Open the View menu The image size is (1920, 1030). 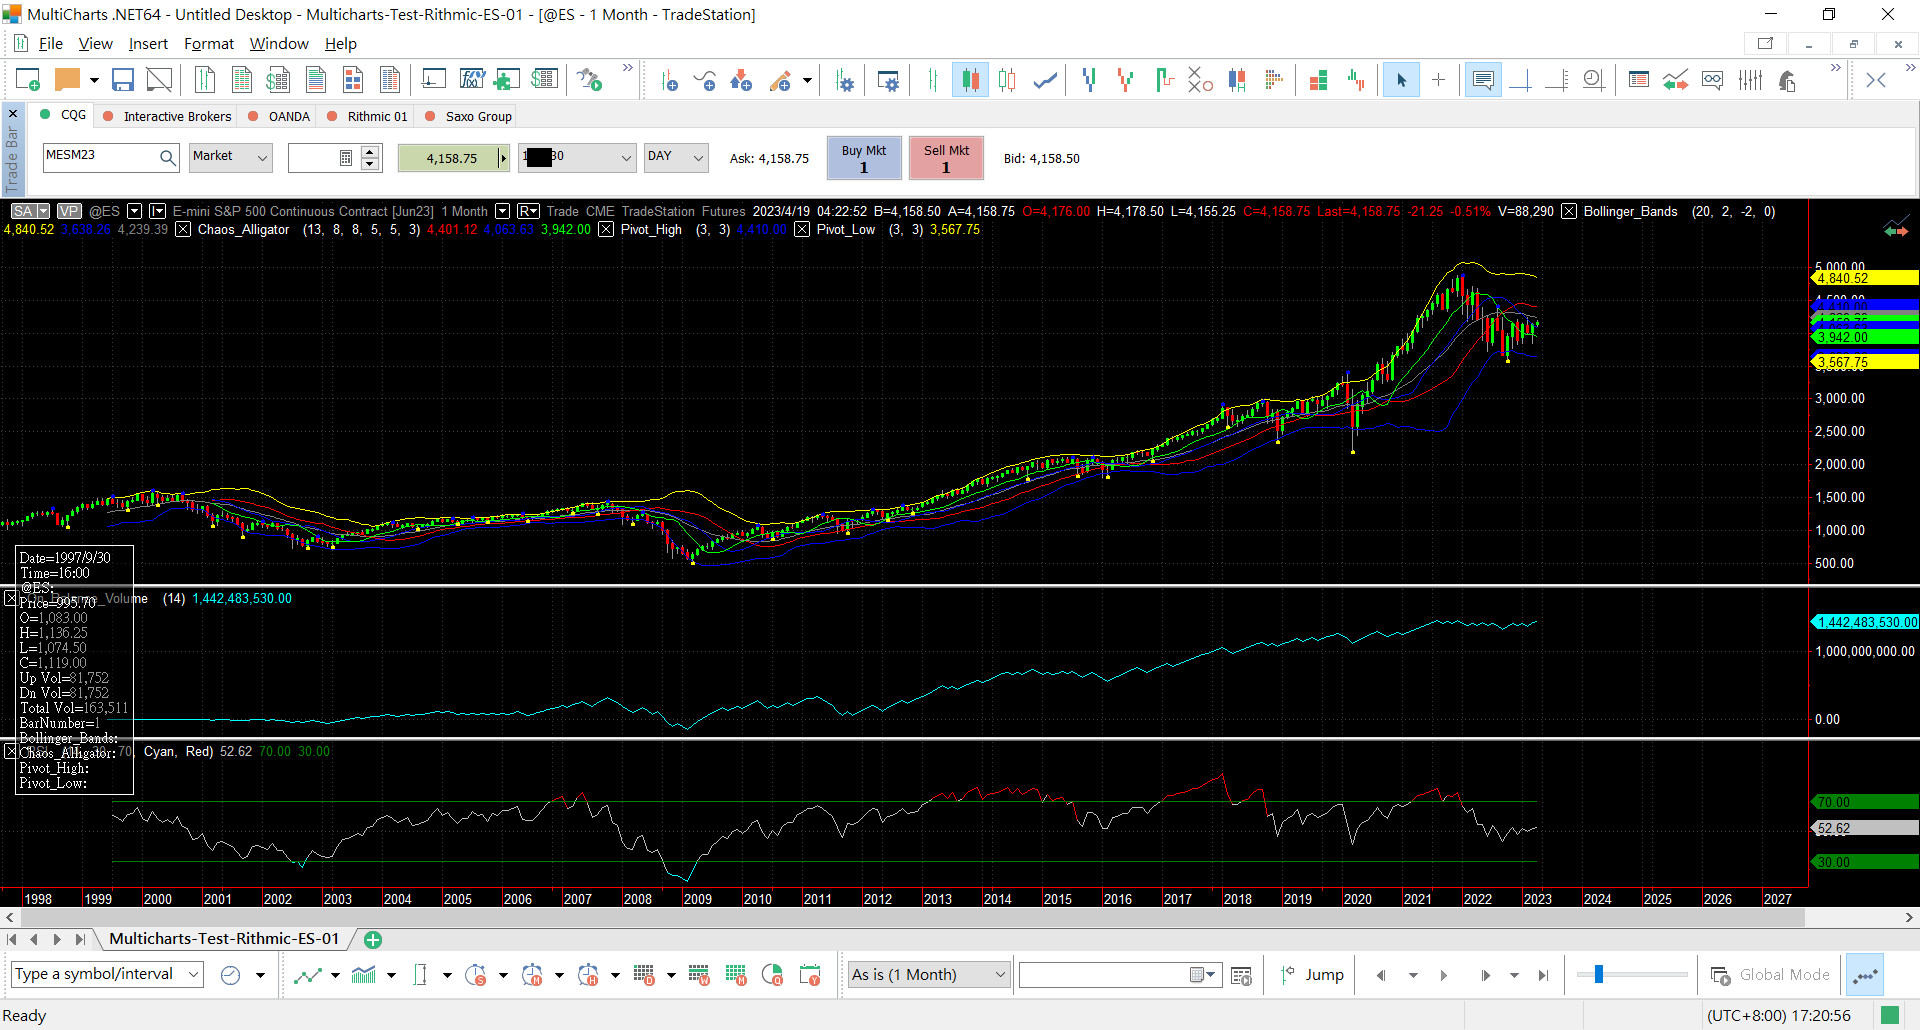(x=95, y=44)
